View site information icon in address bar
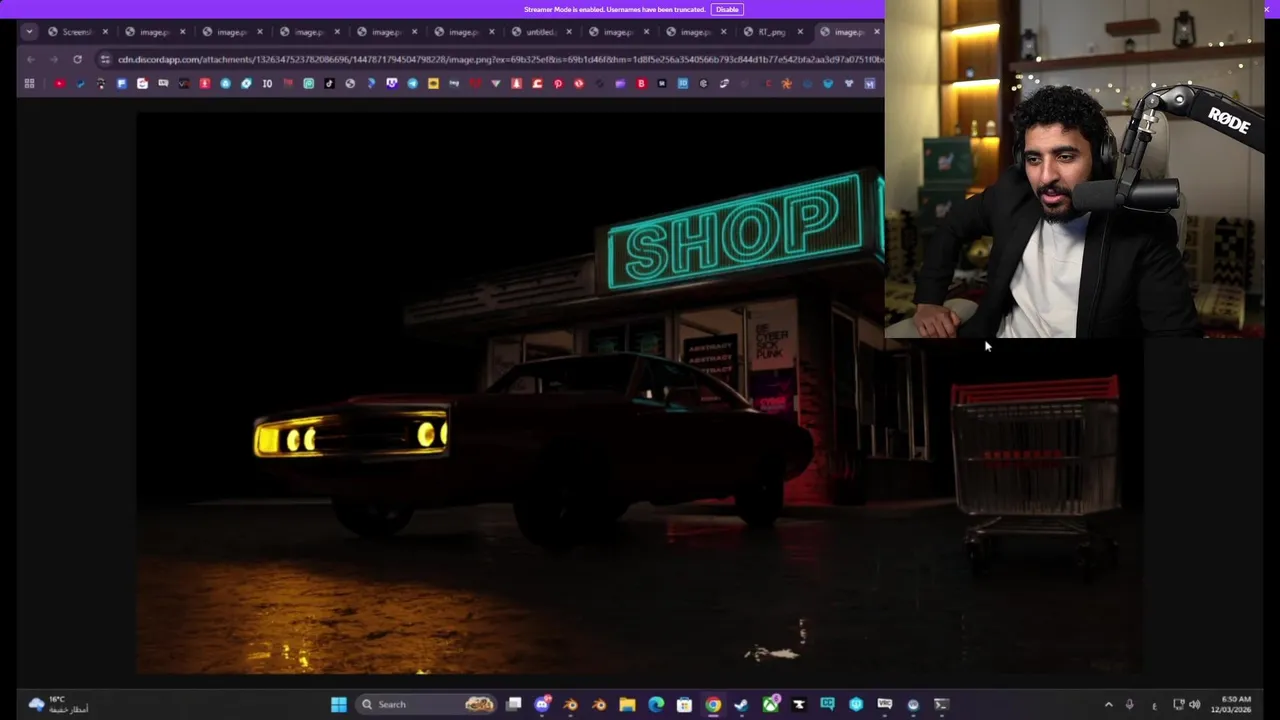The image size is (1280, 720). [105, 59]
